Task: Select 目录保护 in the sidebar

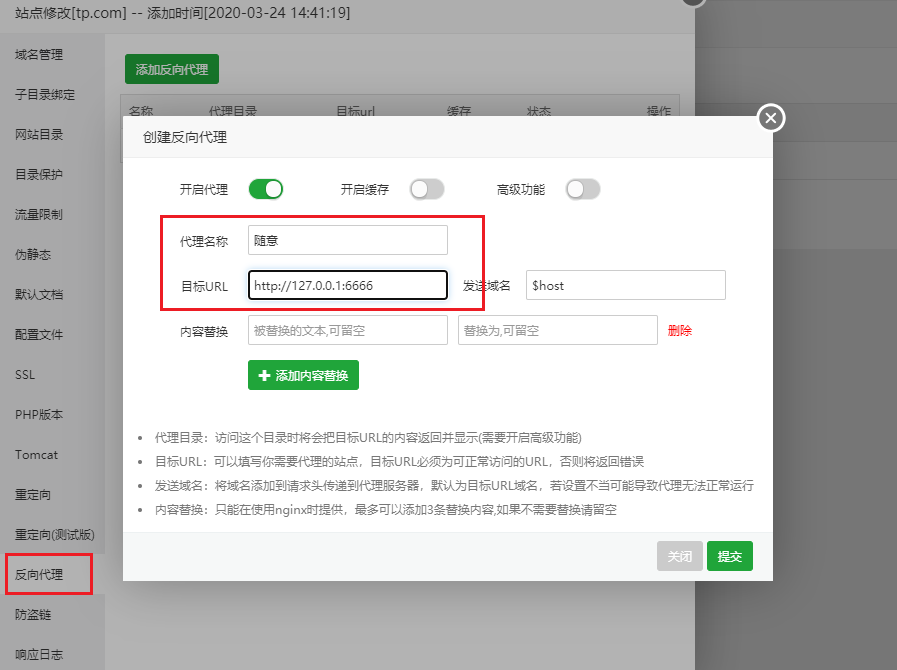Action: coord(39,175)
